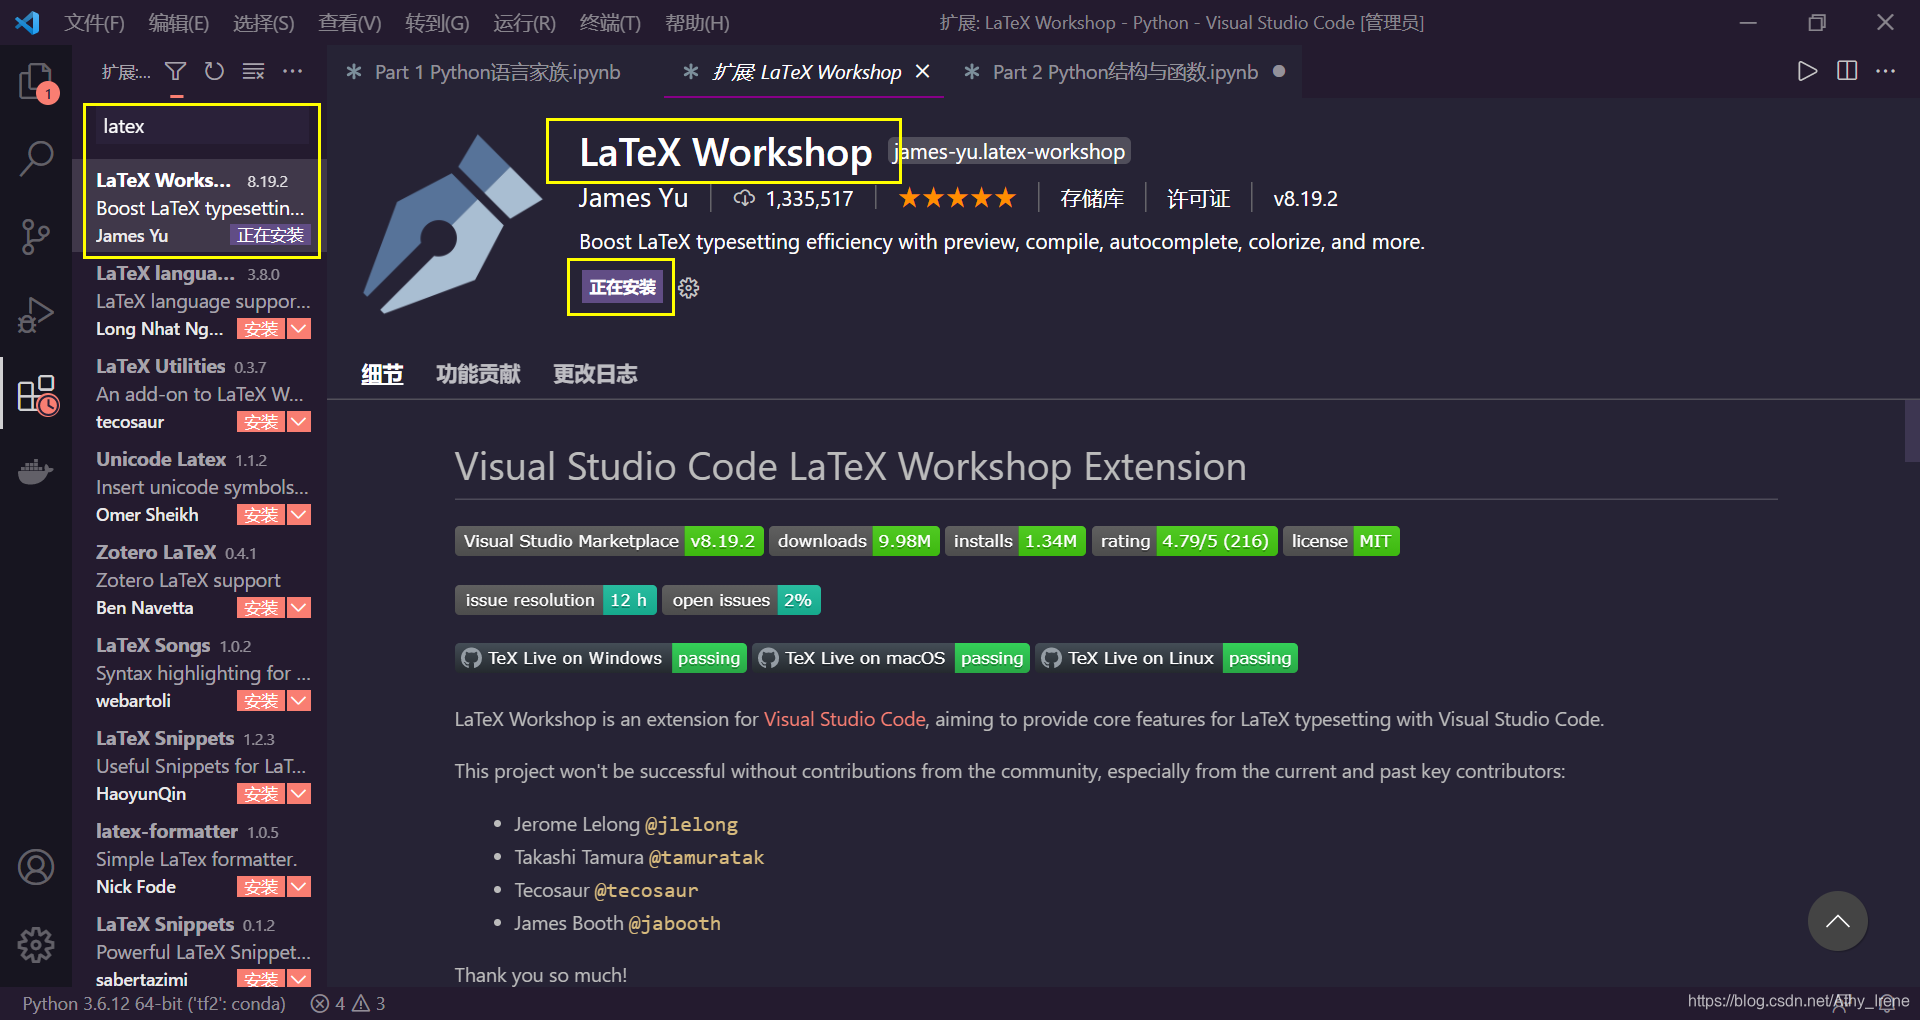Click the Python 3.6.12 interpreter status item
Image resolution: width=1920 pixels, height=1020 pixels.
154,1003
